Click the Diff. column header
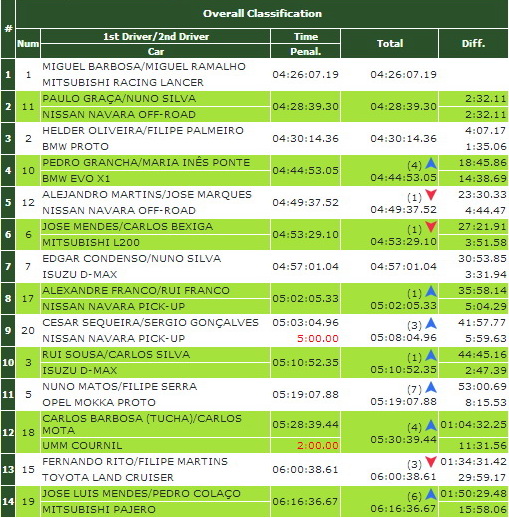This screenshot has width=509, height=518. click(x=473, y=43)
